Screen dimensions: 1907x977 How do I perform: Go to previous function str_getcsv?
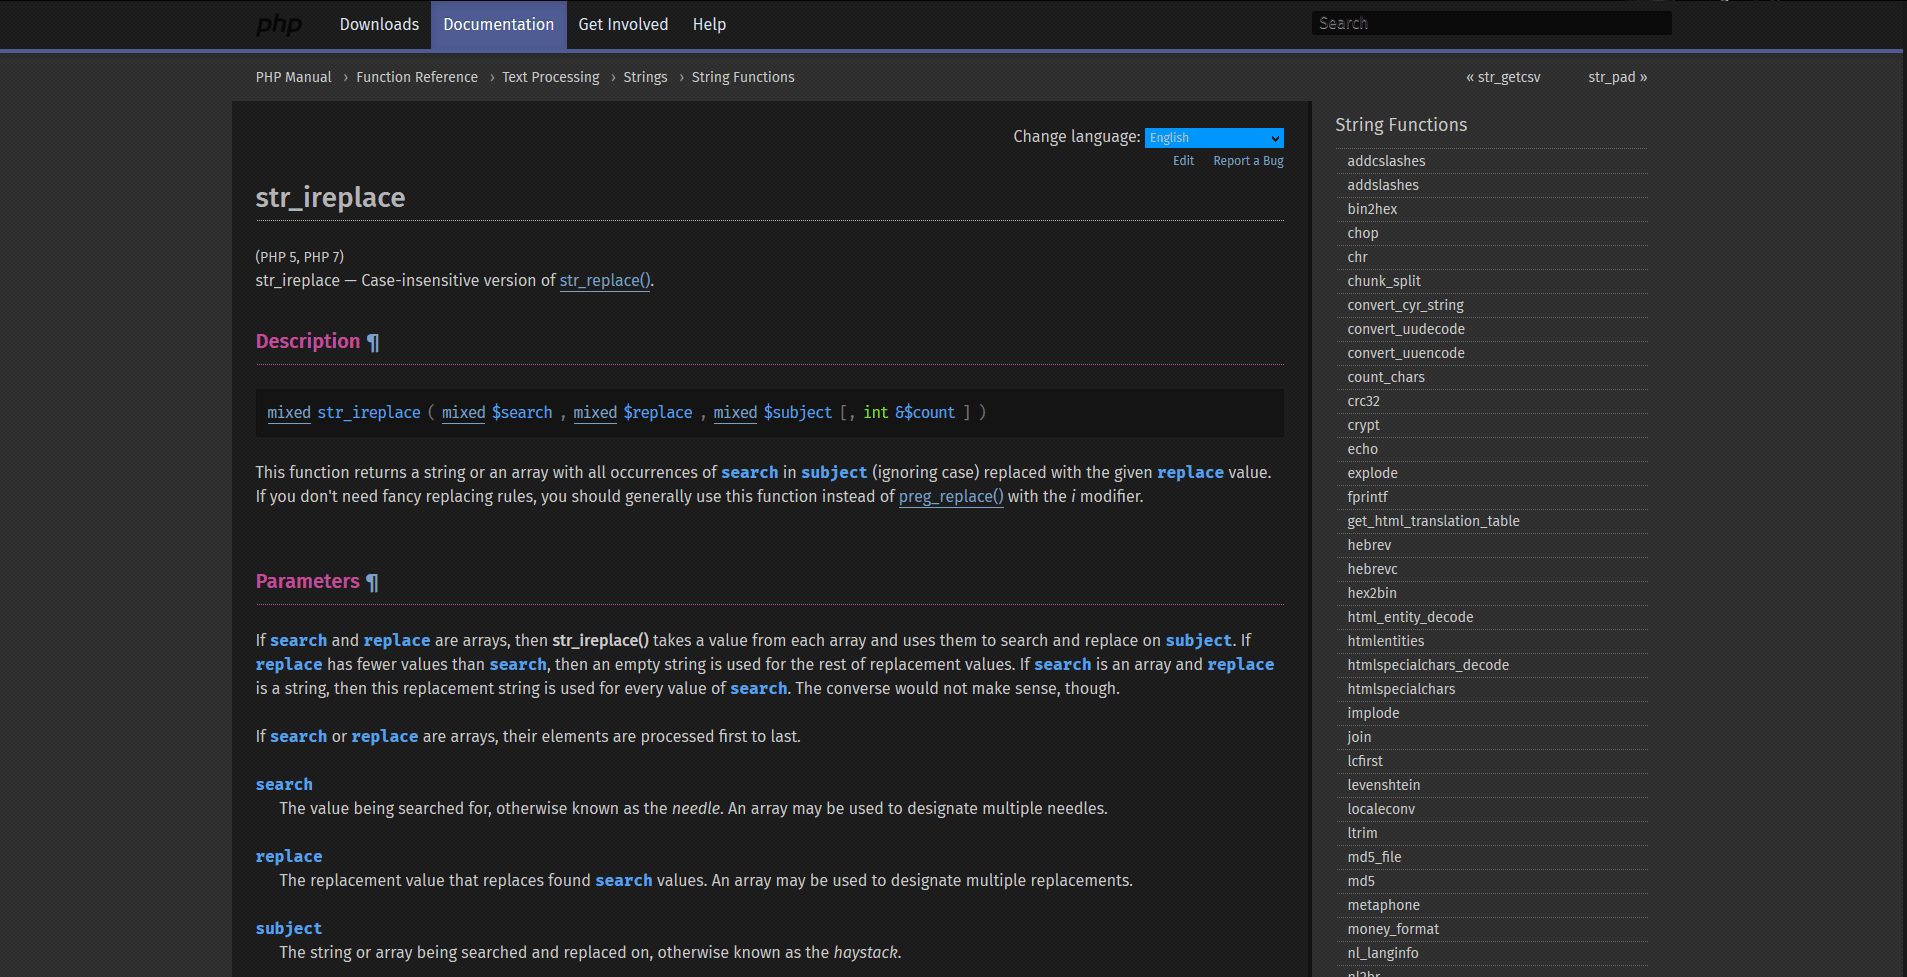(x=1503, y=77)
